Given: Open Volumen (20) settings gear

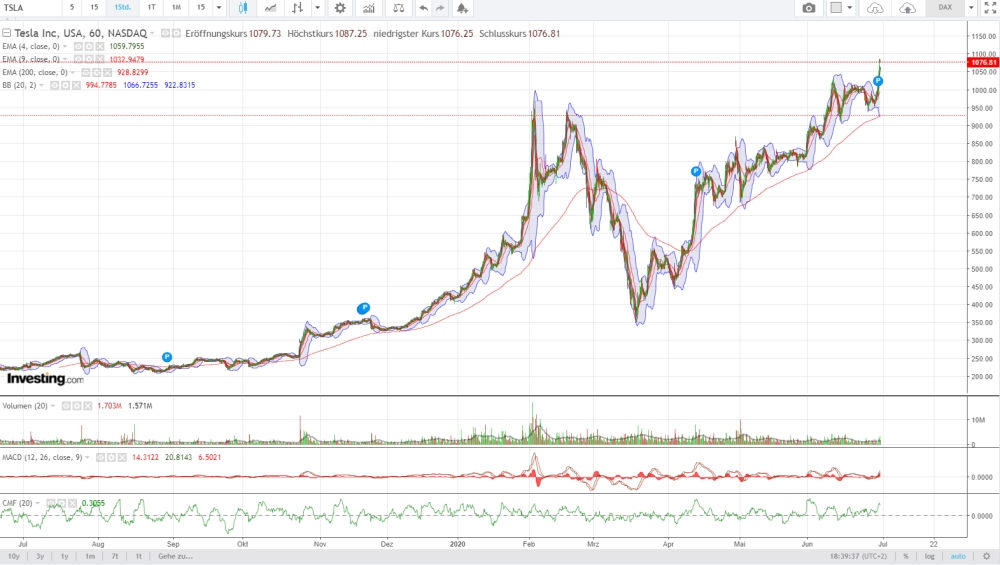Looking at the screenshot, I should pyautogui.click(x=77, y=406).
